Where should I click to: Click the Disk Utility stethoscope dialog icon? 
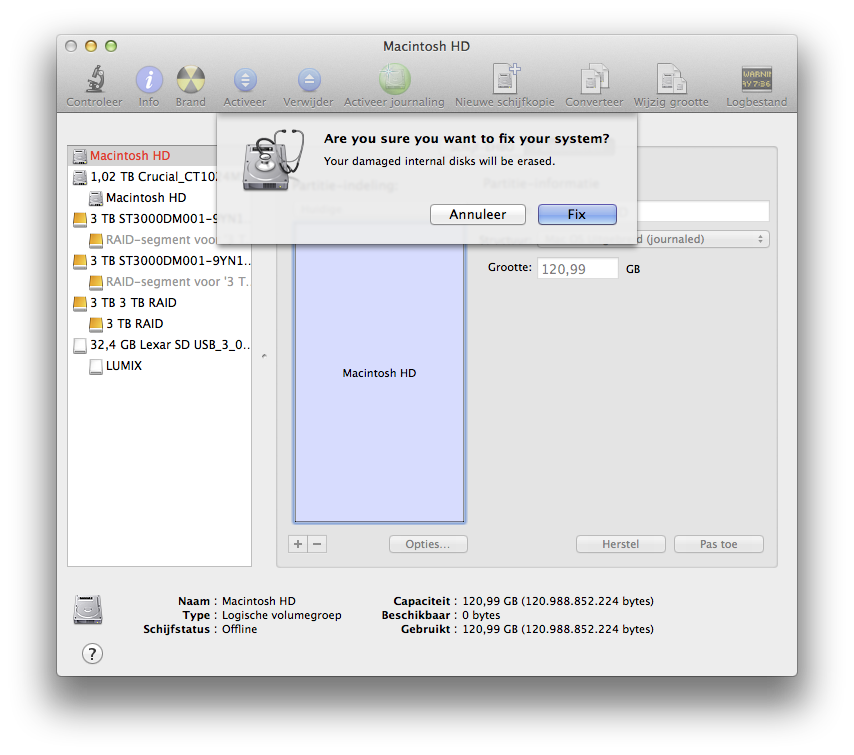[272, 160]
